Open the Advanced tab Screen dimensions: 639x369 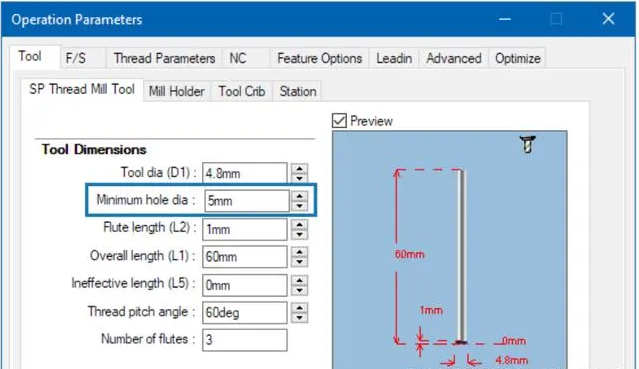click(x=454, y=58)
